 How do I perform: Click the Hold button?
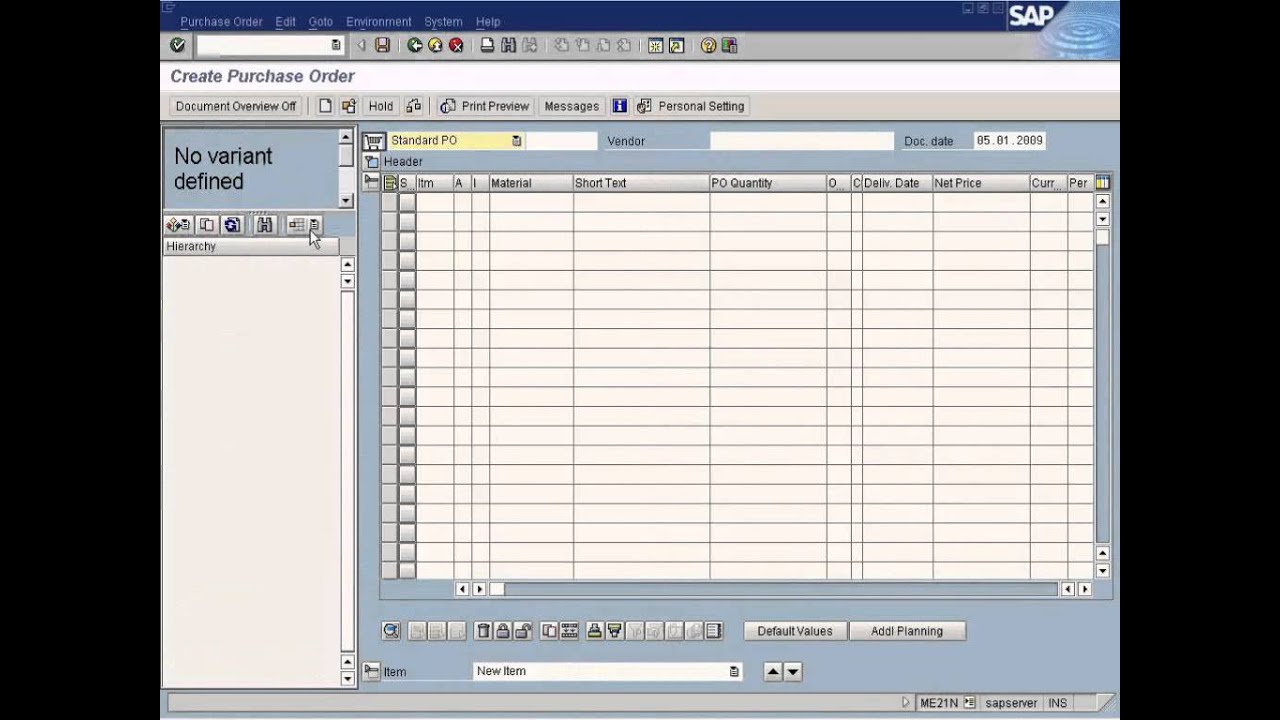coord(381,106)
